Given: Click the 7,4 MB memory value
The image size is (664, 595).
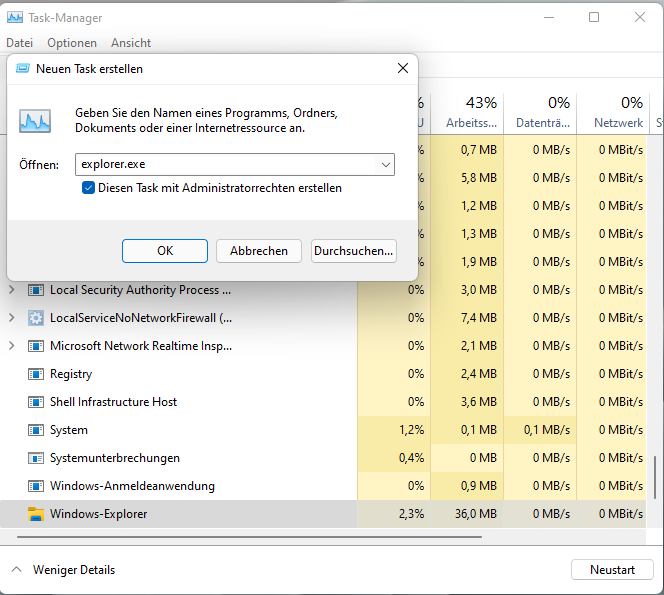Looking at the screenshot, I should click(479, 318).
